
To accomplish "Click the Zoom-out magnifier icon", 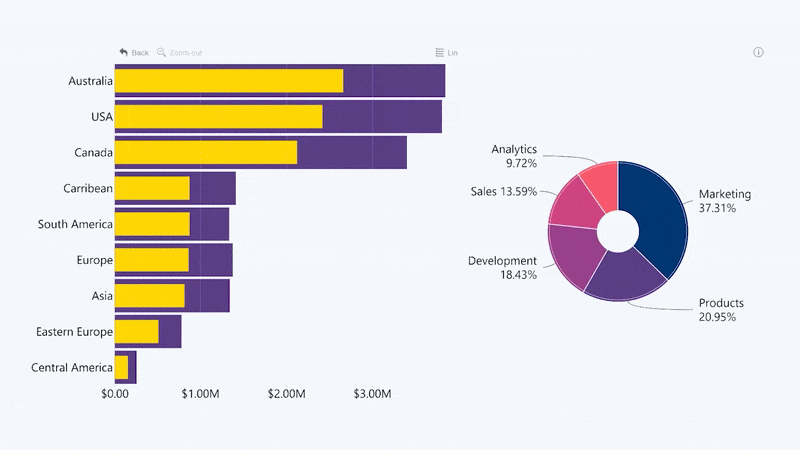I will pos(161,52).
